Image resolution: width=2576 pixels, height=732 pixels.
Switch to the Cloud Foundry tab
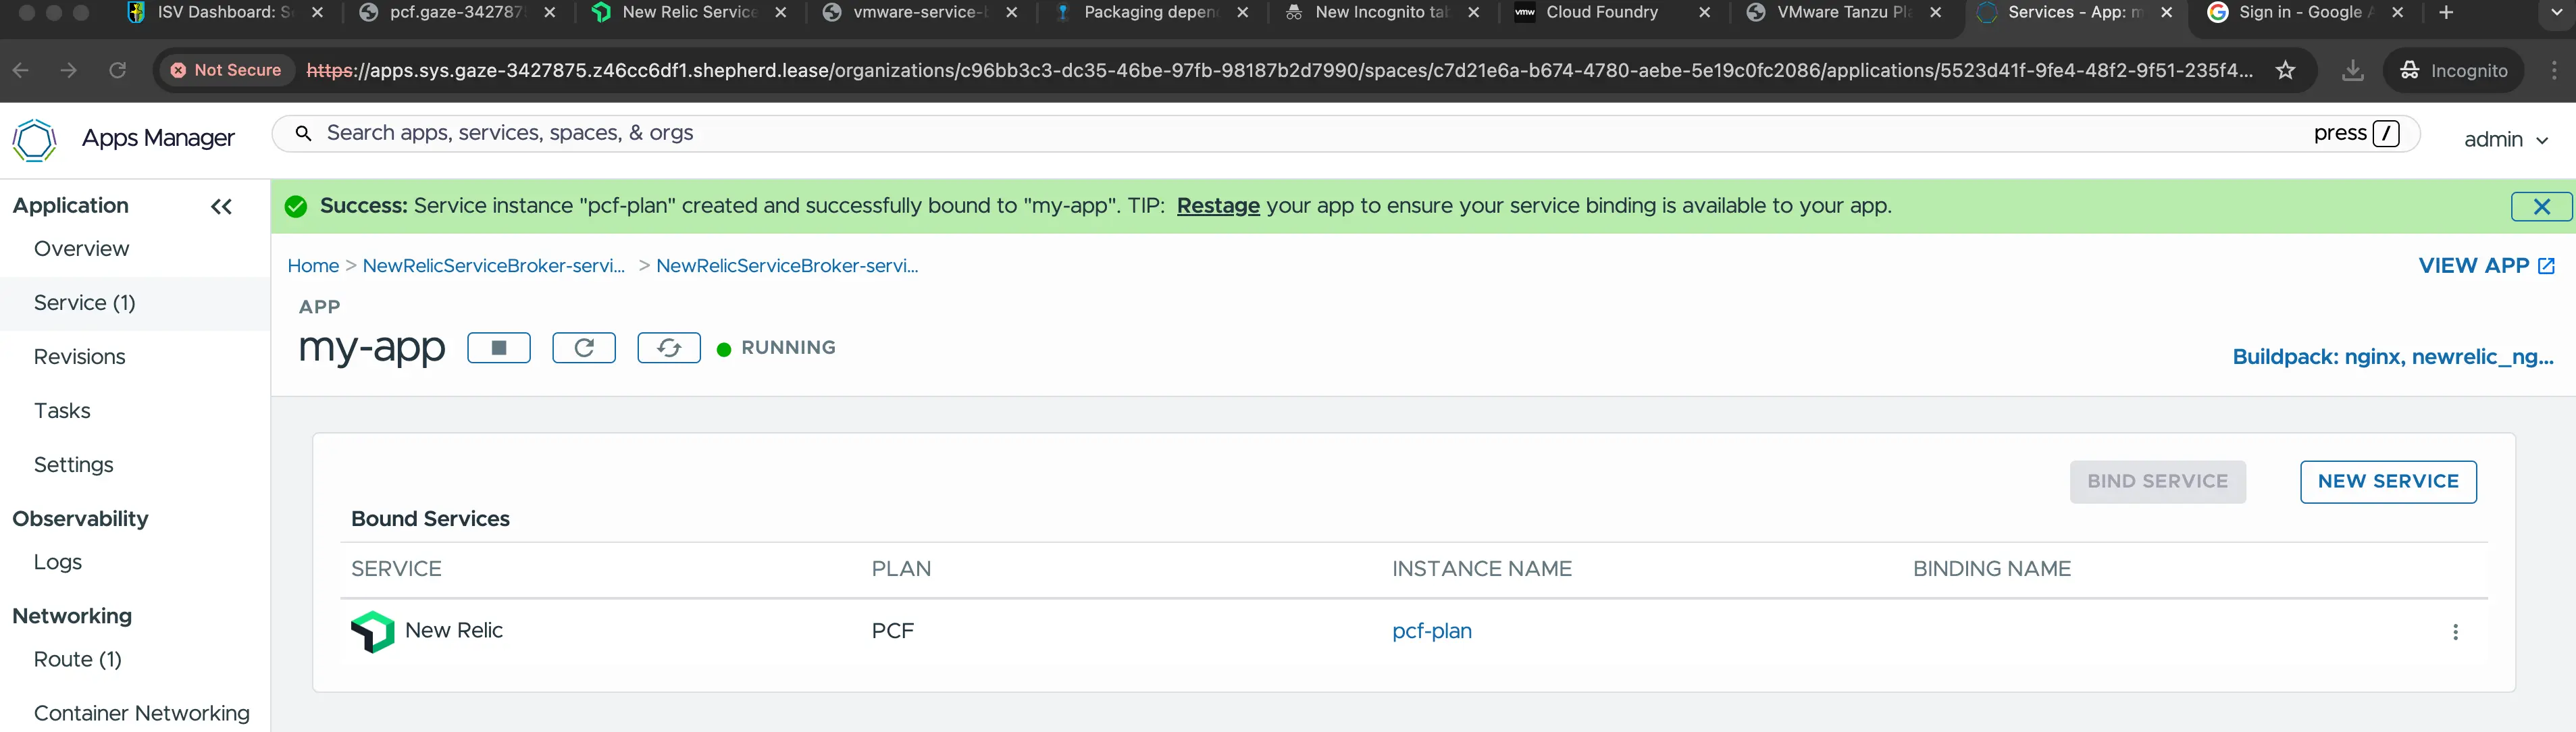click(1601, 13)
